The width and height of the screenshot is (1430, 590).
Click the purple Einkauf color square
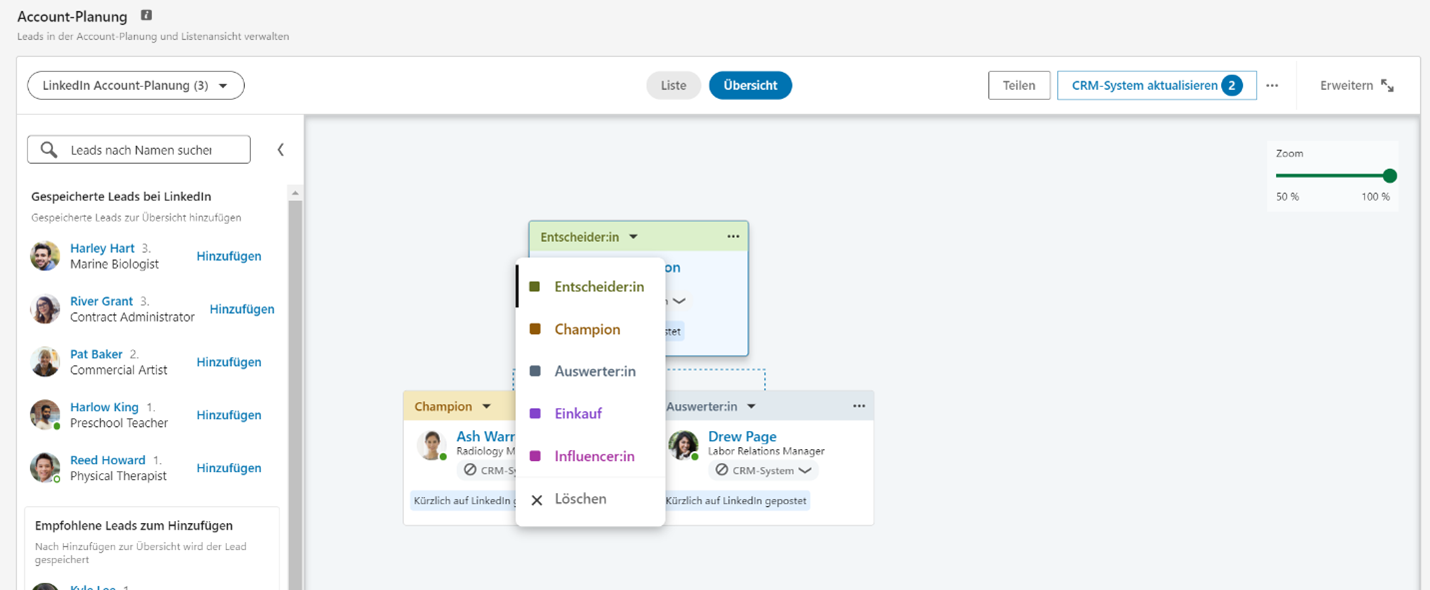click(x=535, y=414)
